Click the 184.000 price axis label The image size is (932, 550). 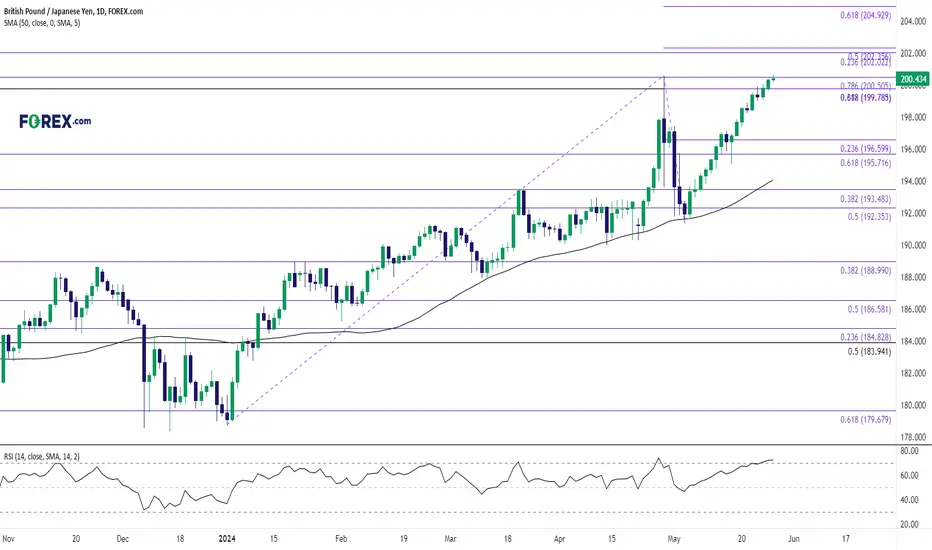(x=913, y=341)
